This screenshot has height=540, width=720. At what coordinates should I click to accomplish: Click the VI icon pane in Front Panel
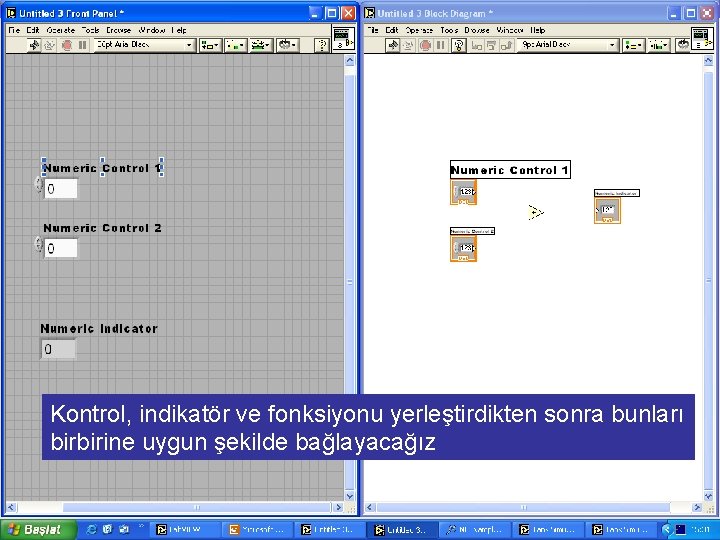[x=343, y=38]
